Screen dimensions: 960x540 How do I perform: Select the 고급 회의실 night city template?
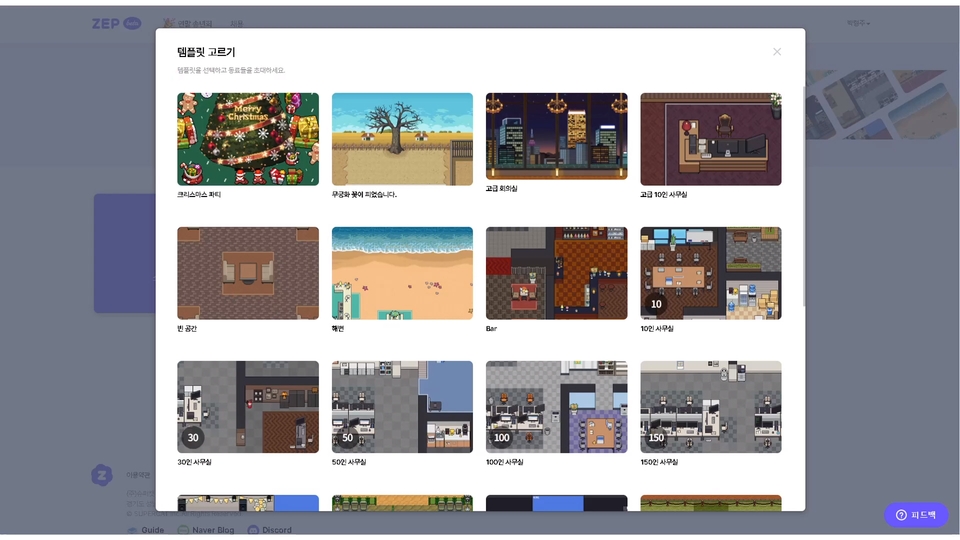click(x=557, y=136)
